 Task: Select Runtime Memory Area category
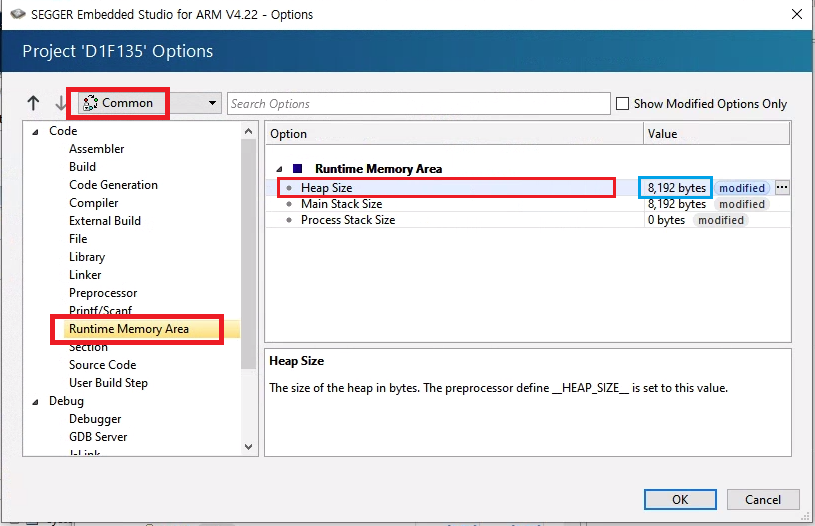tap(129, 329)
